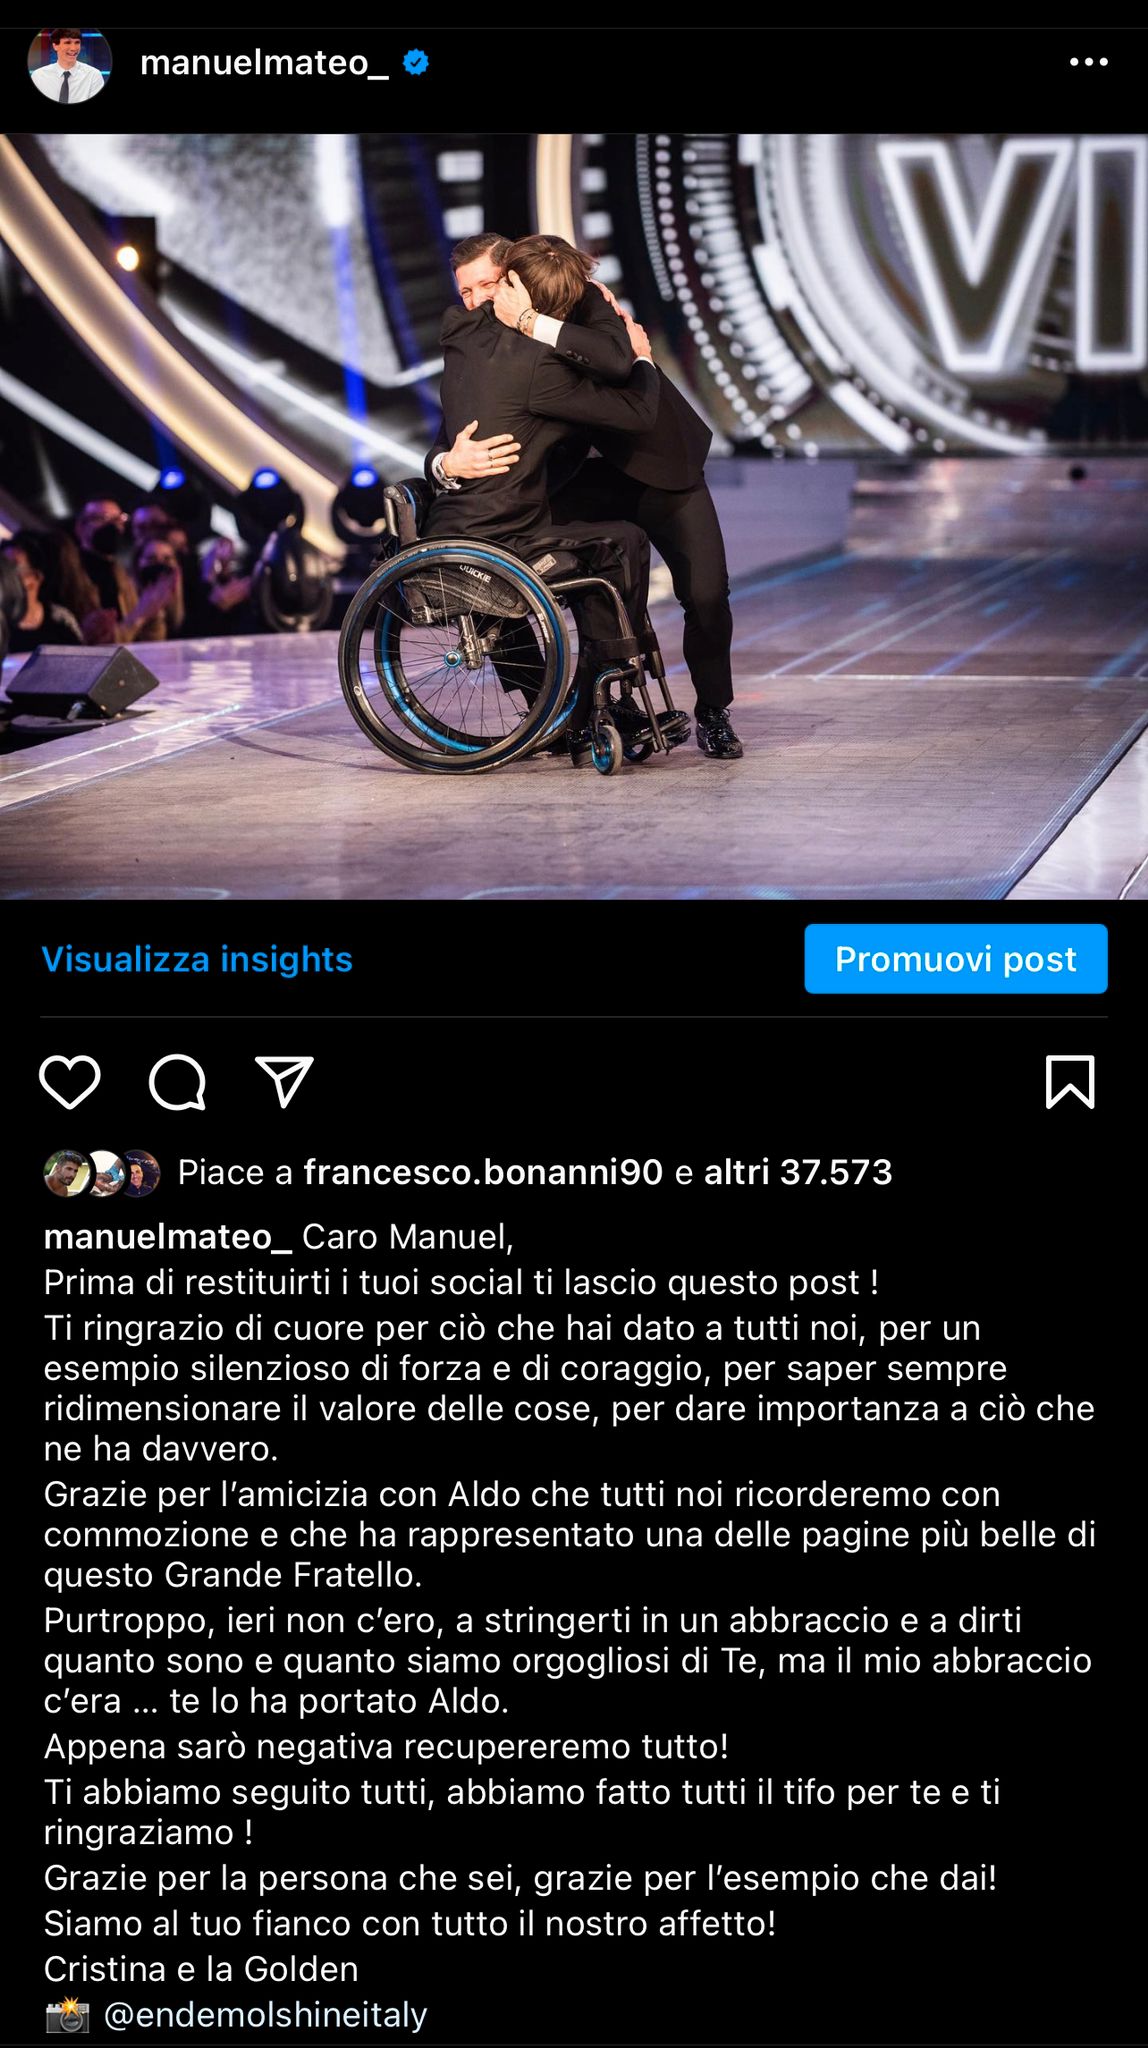Viewport: 1148px width, 2048px height.
Task: Tap the caption paragraph mentioning Grande Fratello
Action: tap(570, 1534)
